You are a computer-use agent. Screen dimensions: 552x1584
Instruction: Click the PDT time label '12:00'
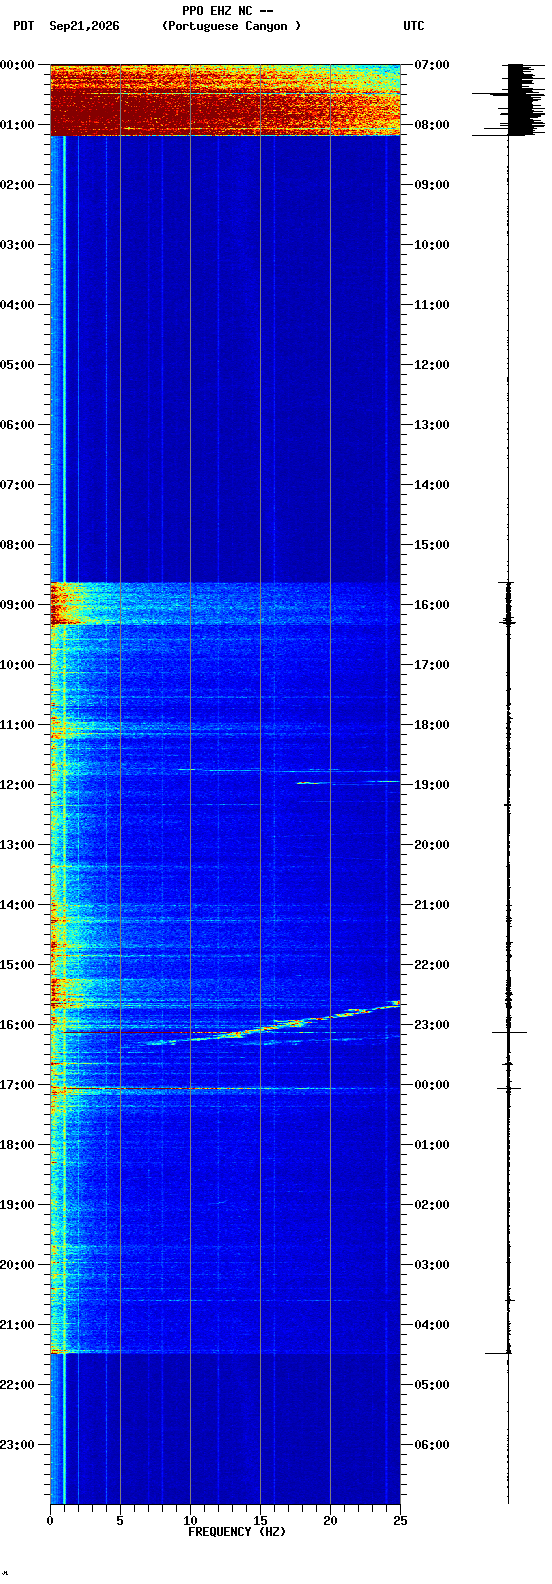pos(17,785)
